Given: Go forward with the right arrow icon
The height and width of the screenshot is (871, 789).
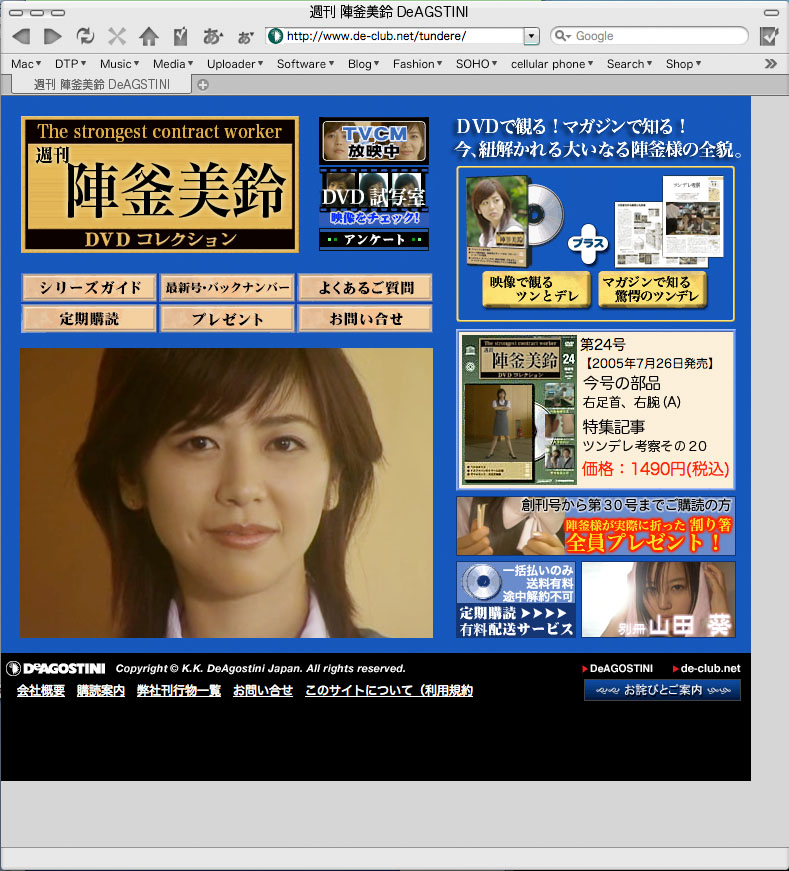Looking at the screenshot, I should (52, 37).
